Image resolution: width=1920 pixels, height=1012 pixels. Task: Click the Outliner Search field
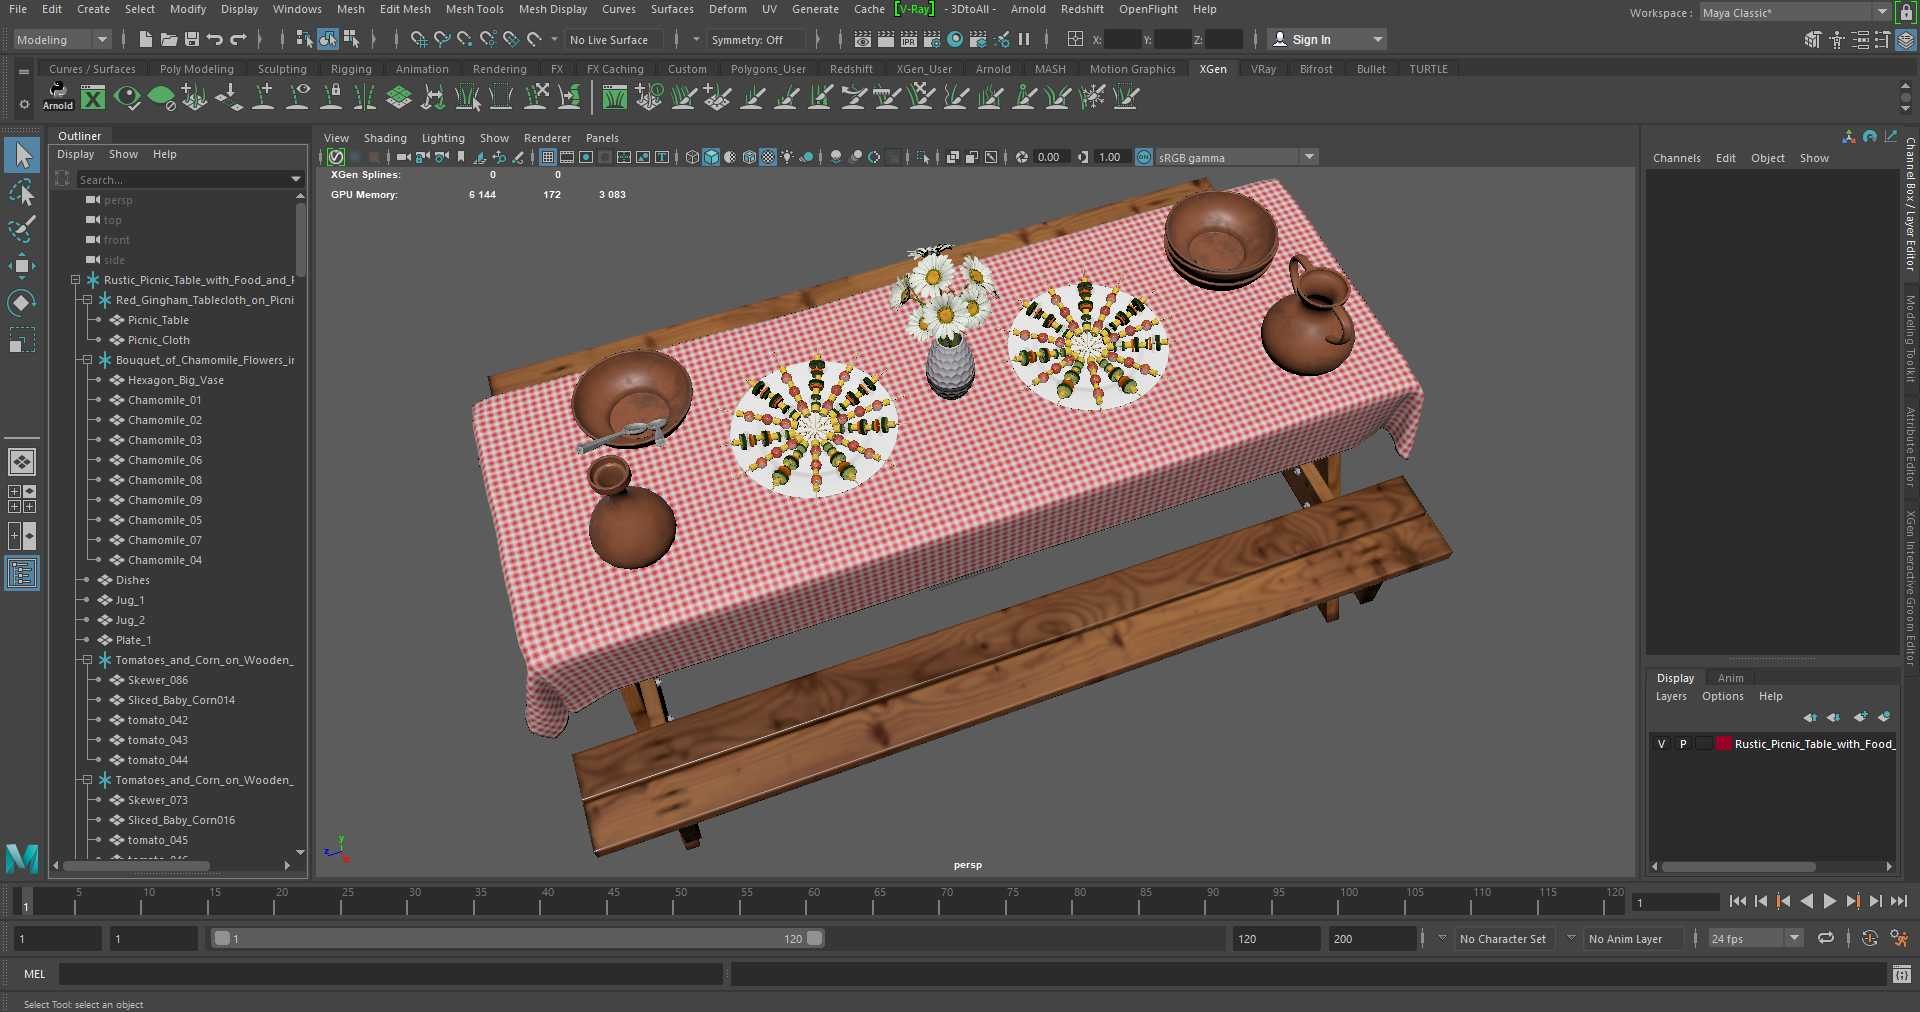pyautogui.click(x=188, y=180)
